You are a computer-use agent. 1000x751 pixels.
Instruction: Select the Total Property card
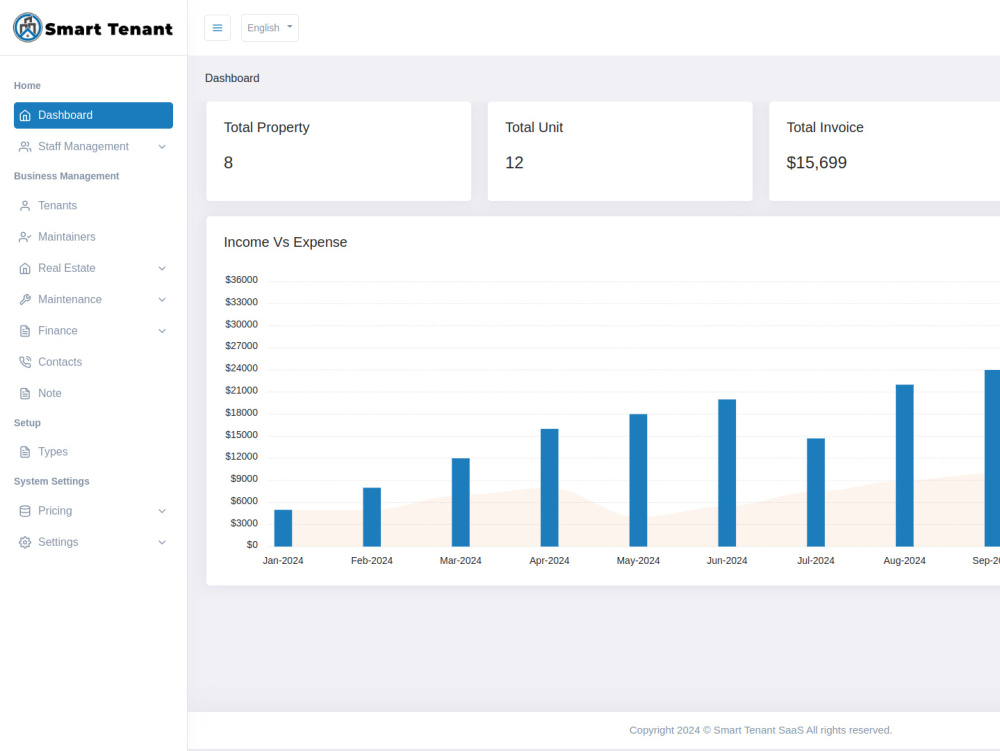[x=339, y=151]
